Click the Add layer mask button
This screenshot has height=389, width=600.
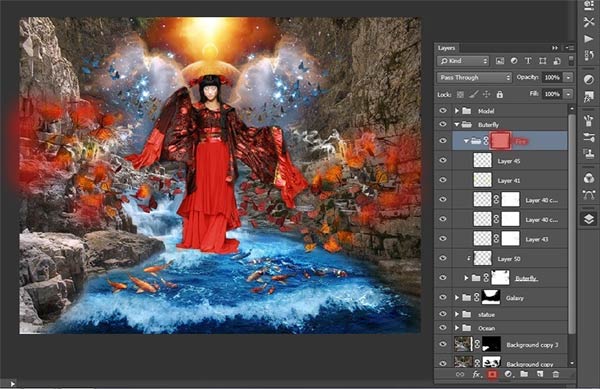point(492,374)
